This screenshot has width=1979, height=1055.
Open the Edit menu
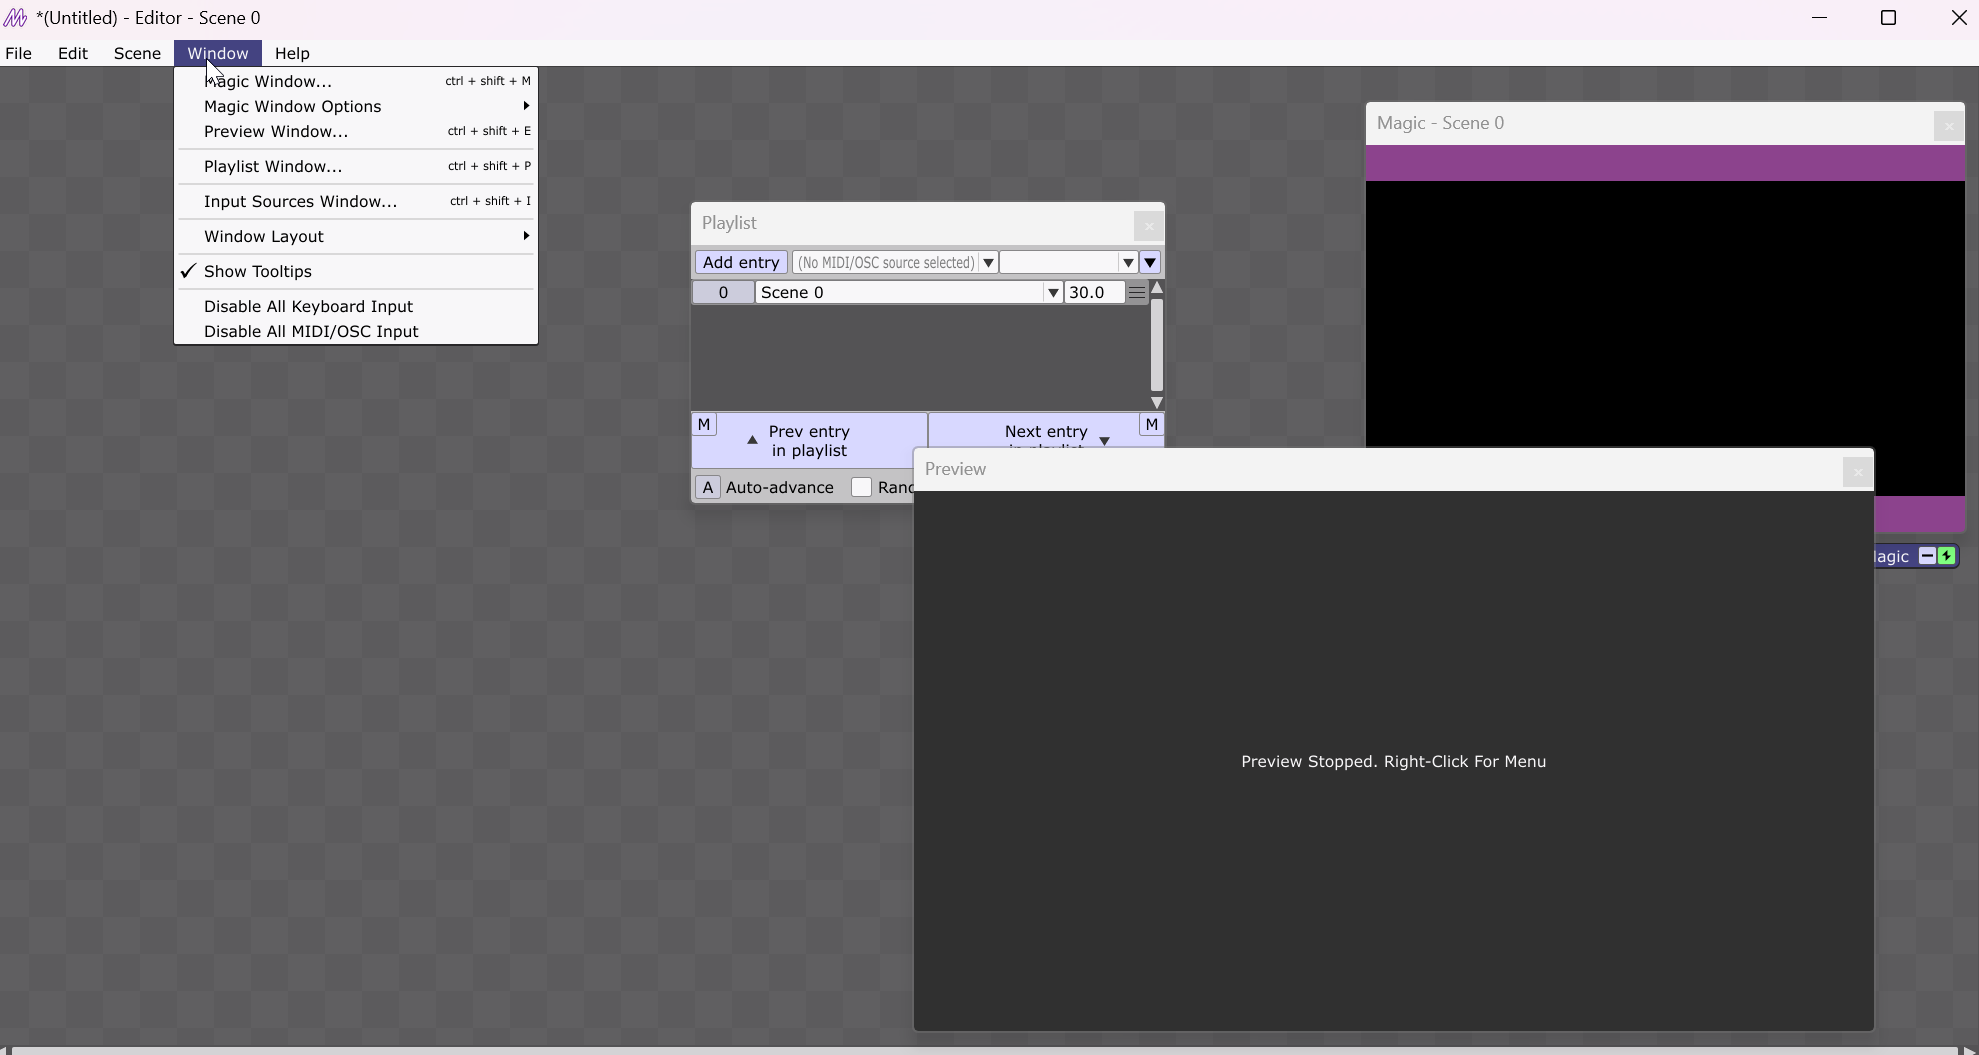[x=73, y=53]
